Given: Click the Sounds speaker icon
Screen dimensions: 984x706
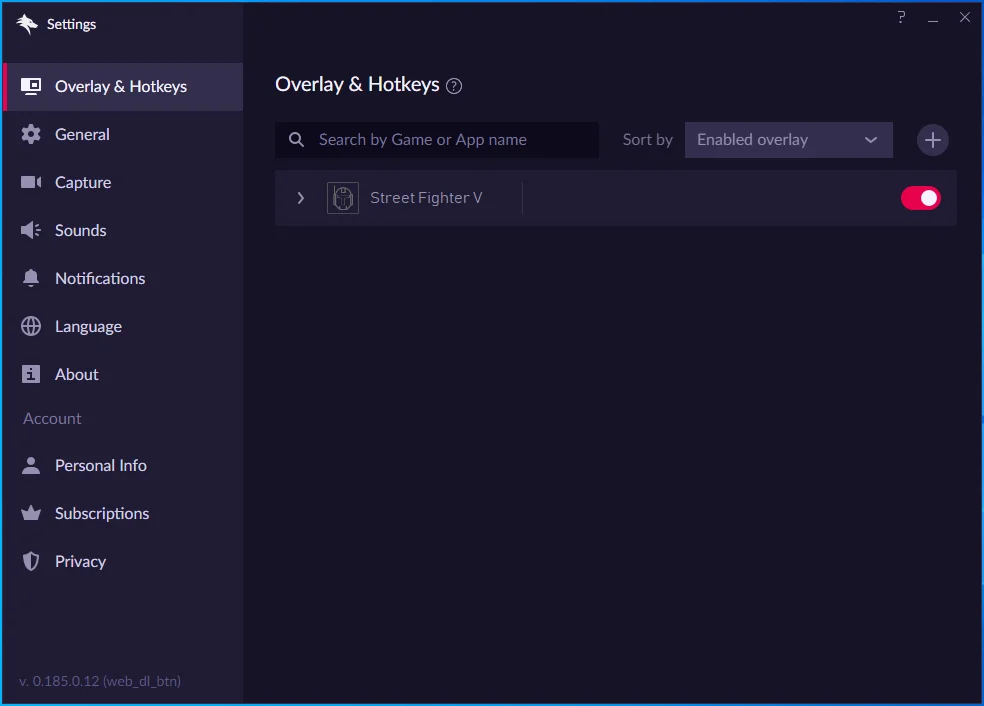Looking at the screenshot, I should coord(31,230).
